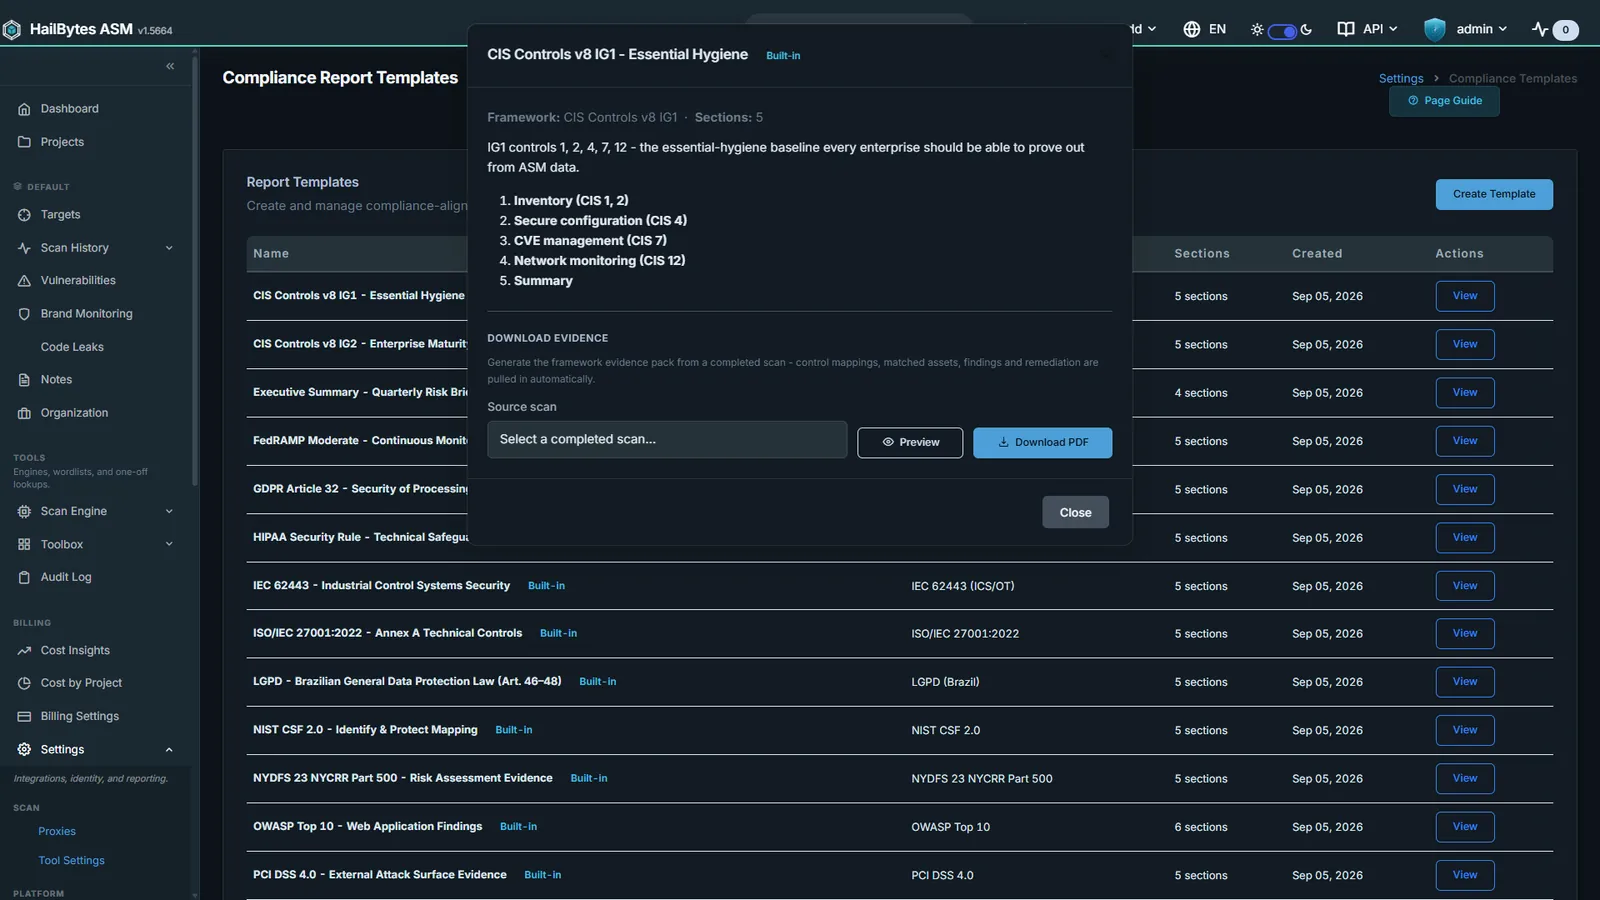Collapse the Settings section chevron

pyautogui.click(x=169, y=749)
